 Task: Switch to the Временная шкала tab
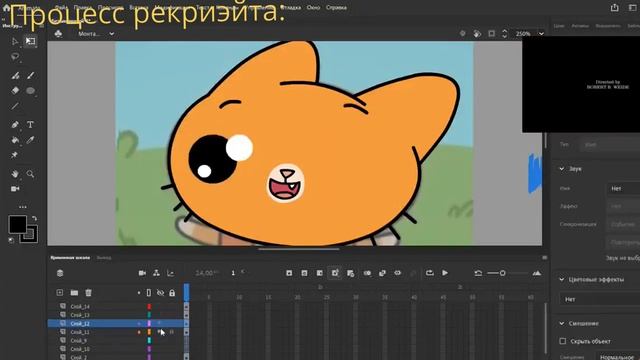click(x=70, y=258)
